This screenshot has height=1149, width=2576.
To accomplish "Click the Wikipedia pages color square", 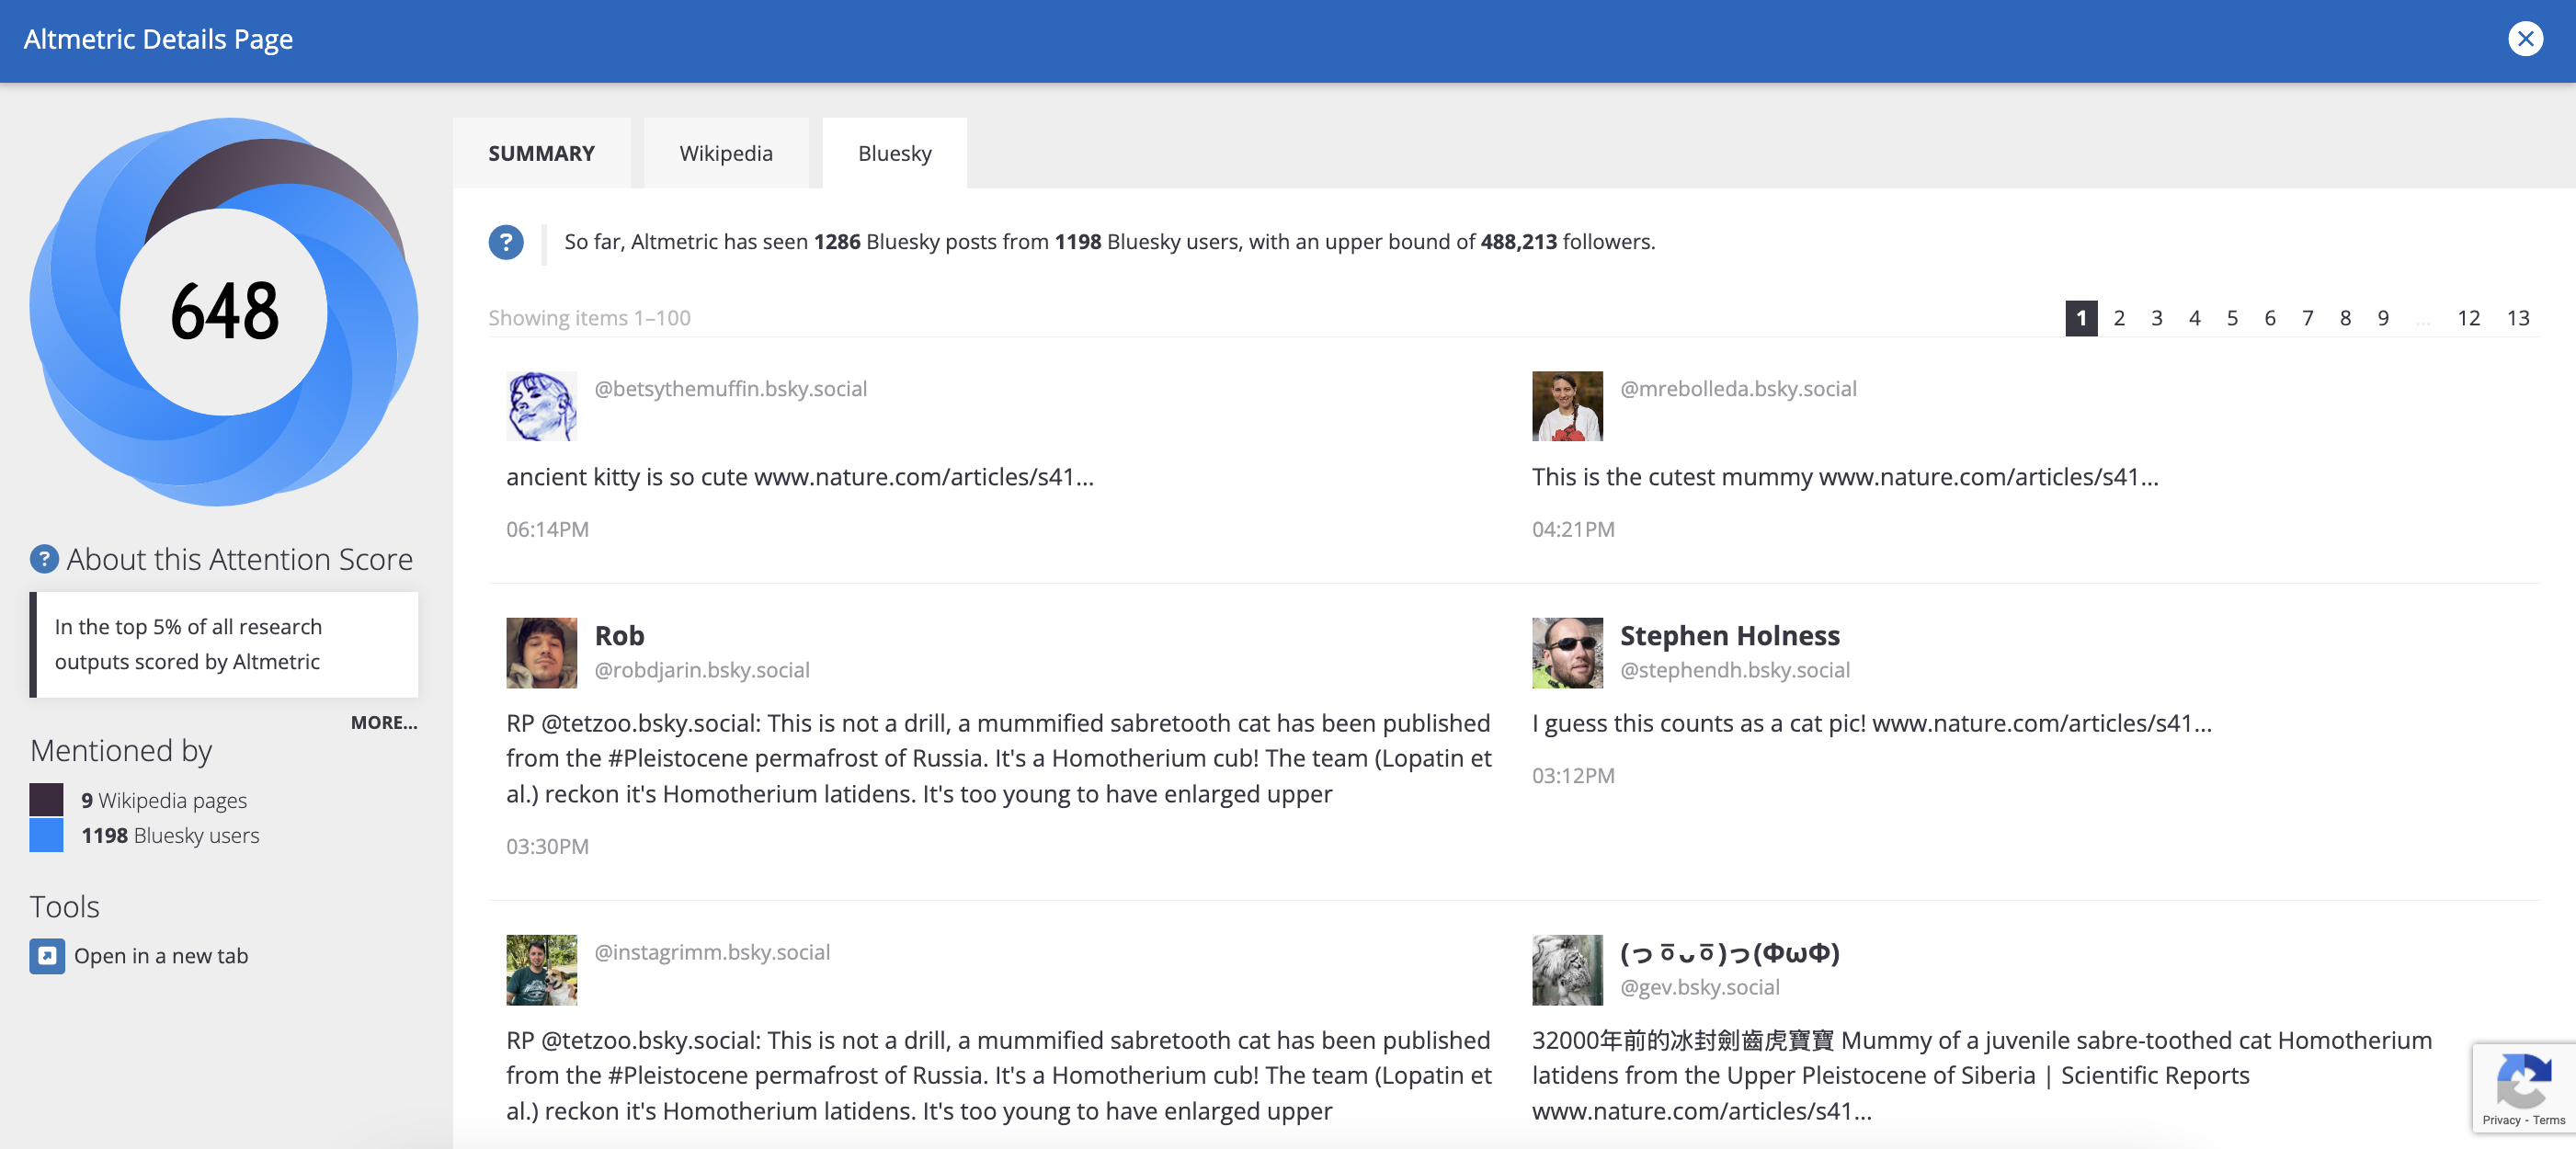I will (x=46, y=800).
